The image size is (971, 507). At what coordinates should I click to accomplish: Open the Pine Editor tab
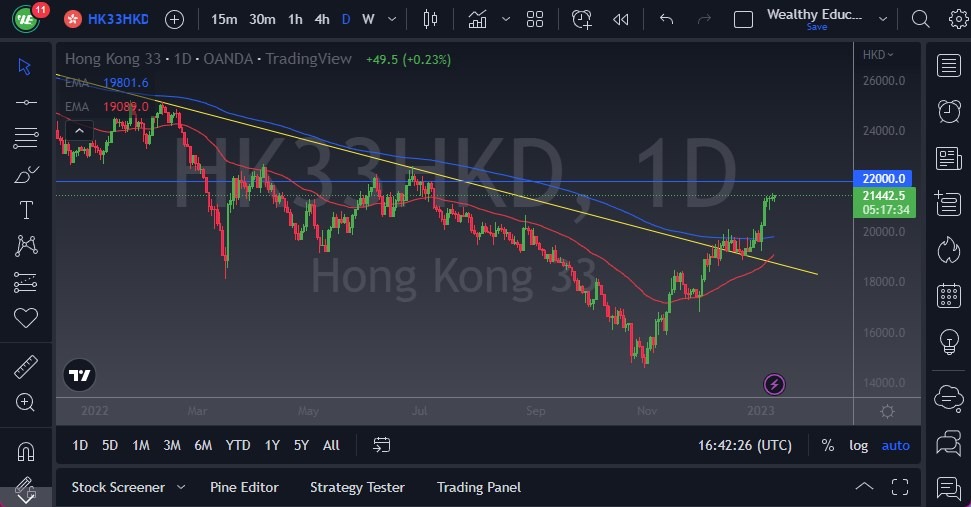244,487
